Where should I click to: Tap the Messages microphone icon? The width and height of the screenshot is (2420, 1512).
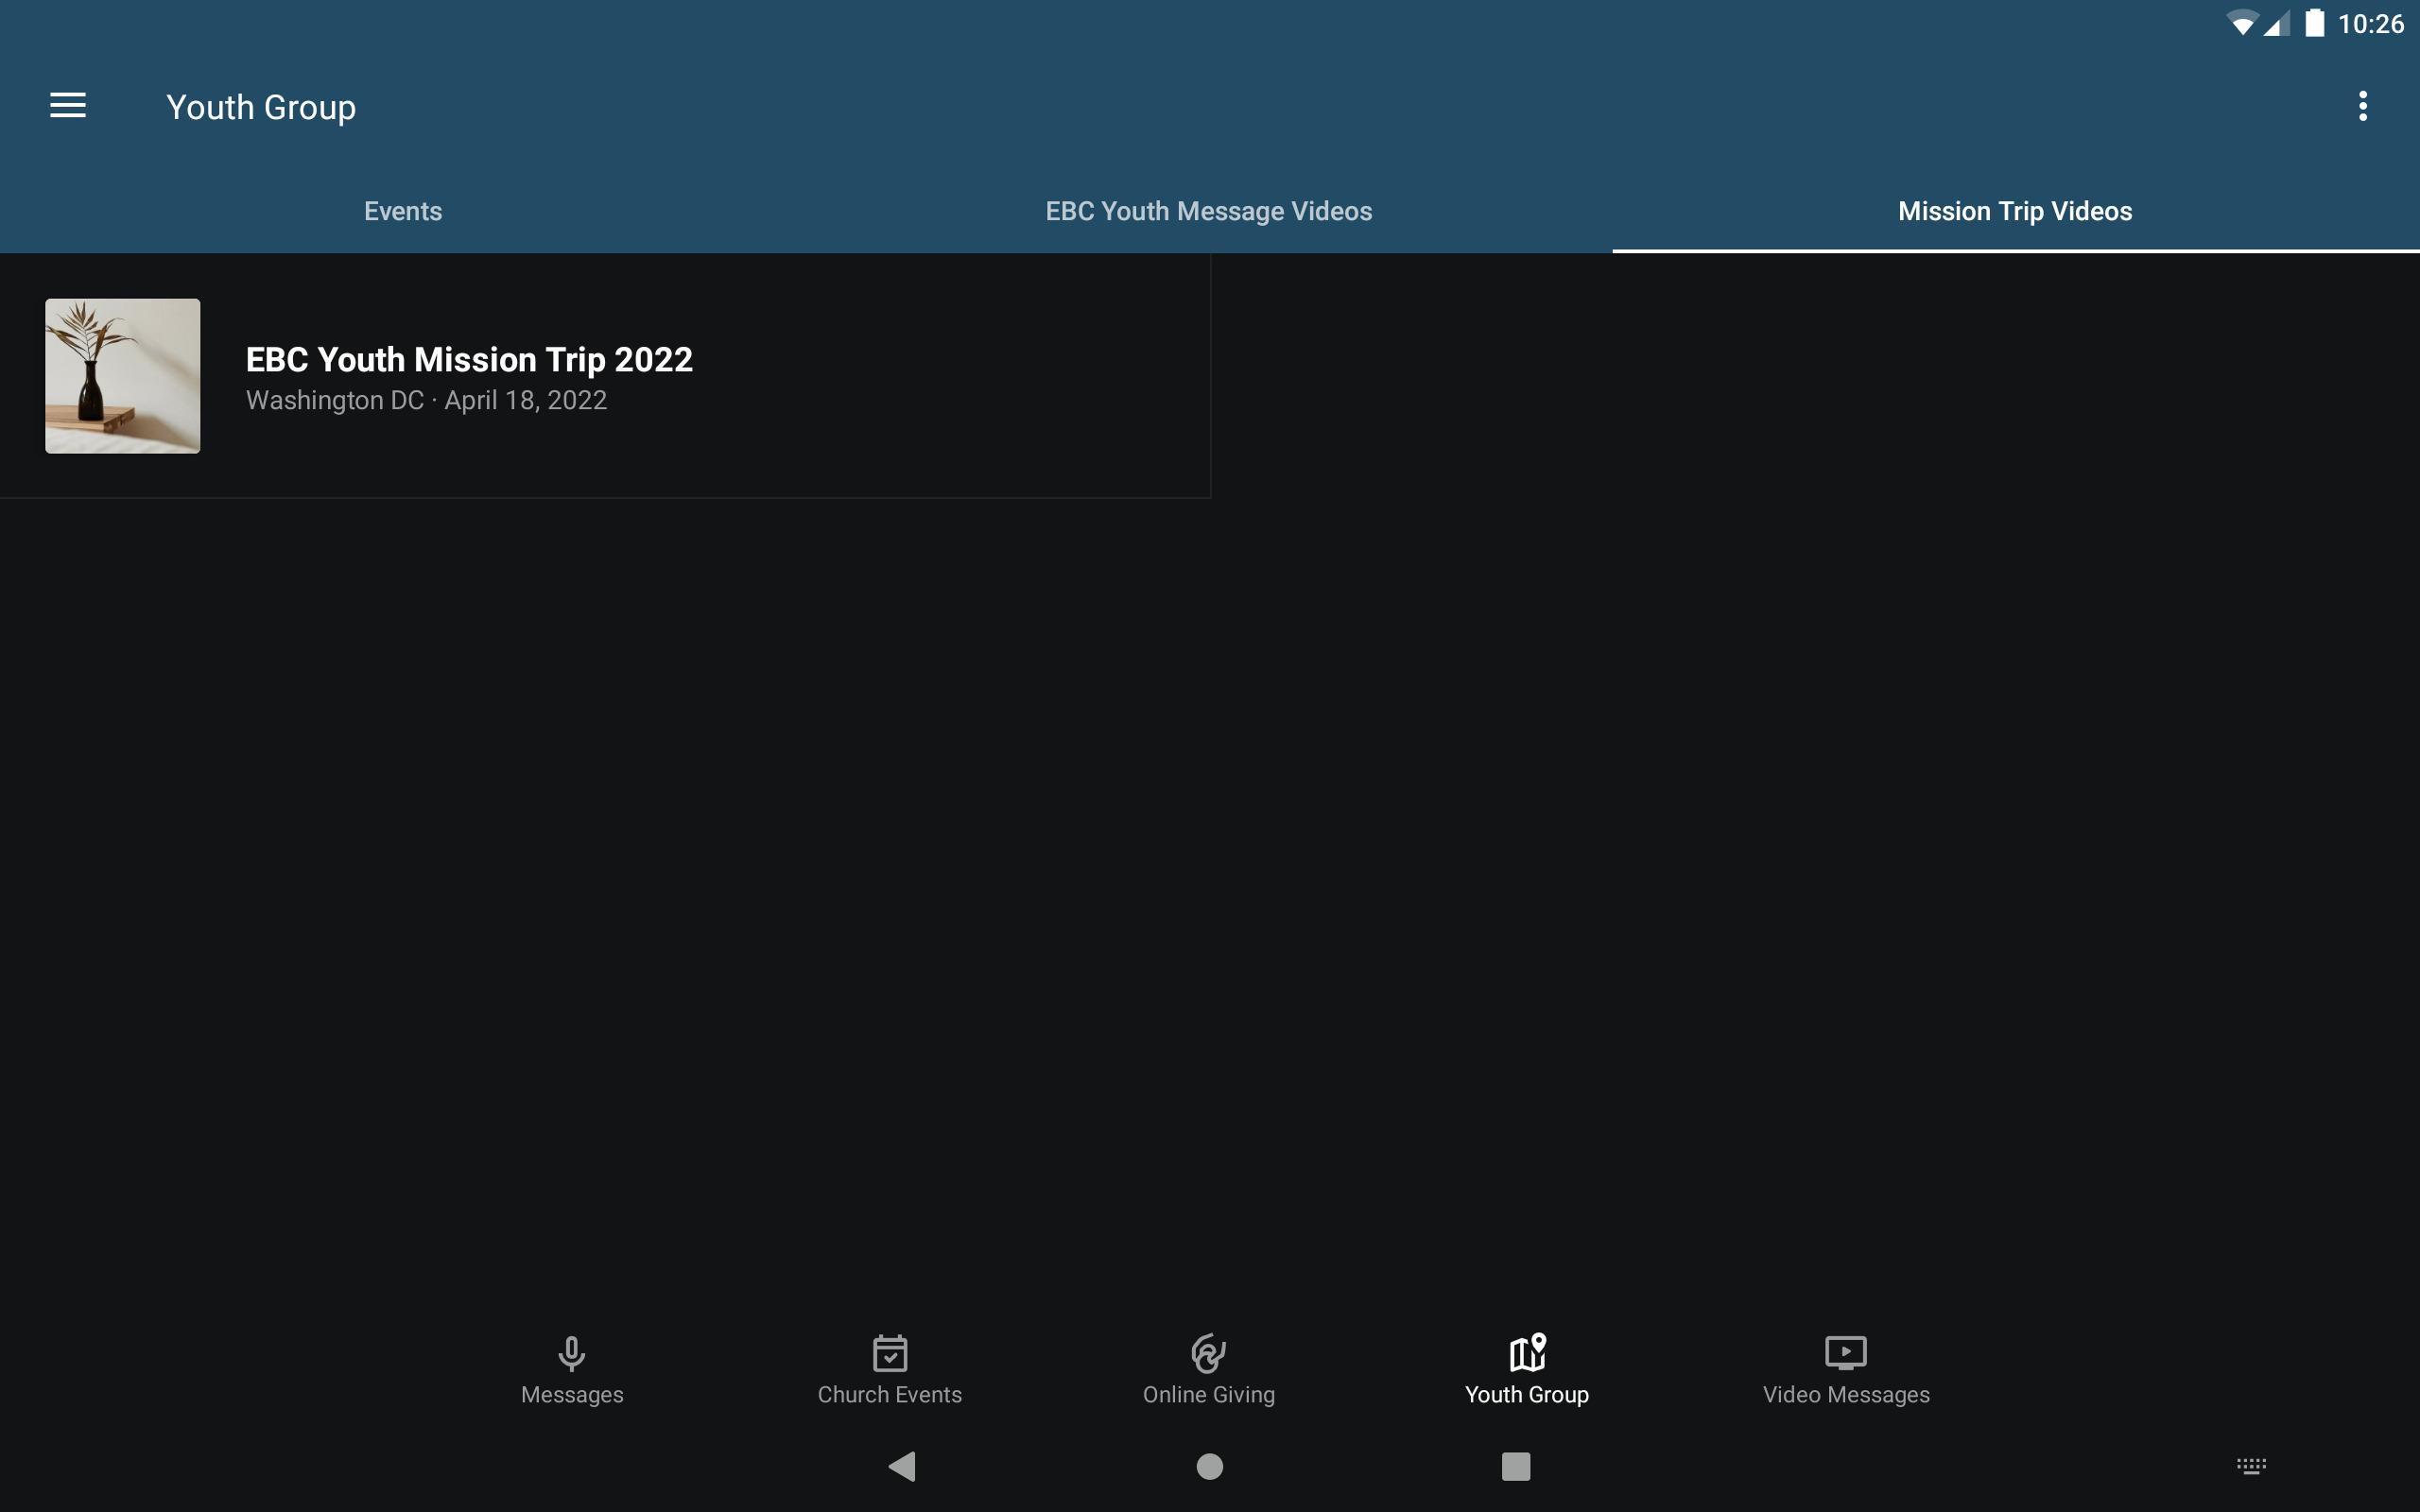pyautogui.click(x=572, y=1353)
